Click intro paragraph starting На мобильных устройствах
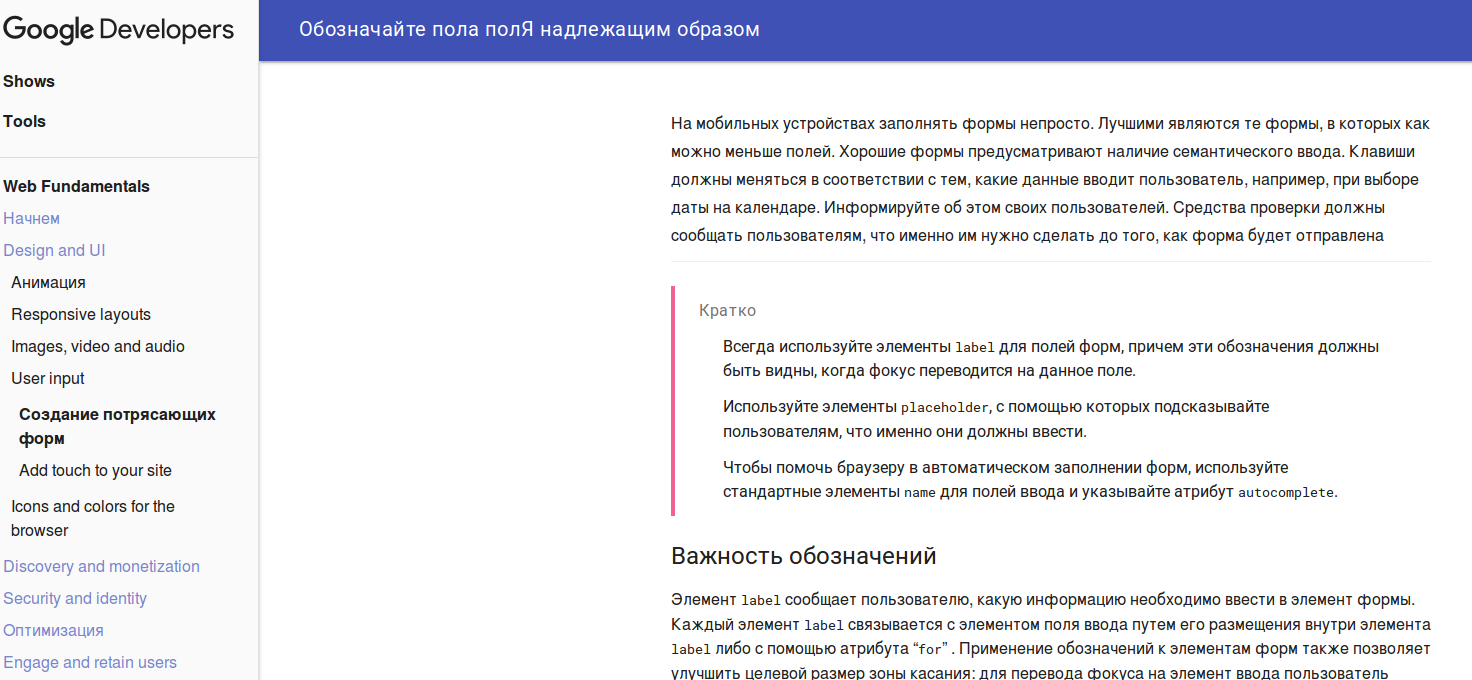1472x680 pixels. click(1051, 180)
